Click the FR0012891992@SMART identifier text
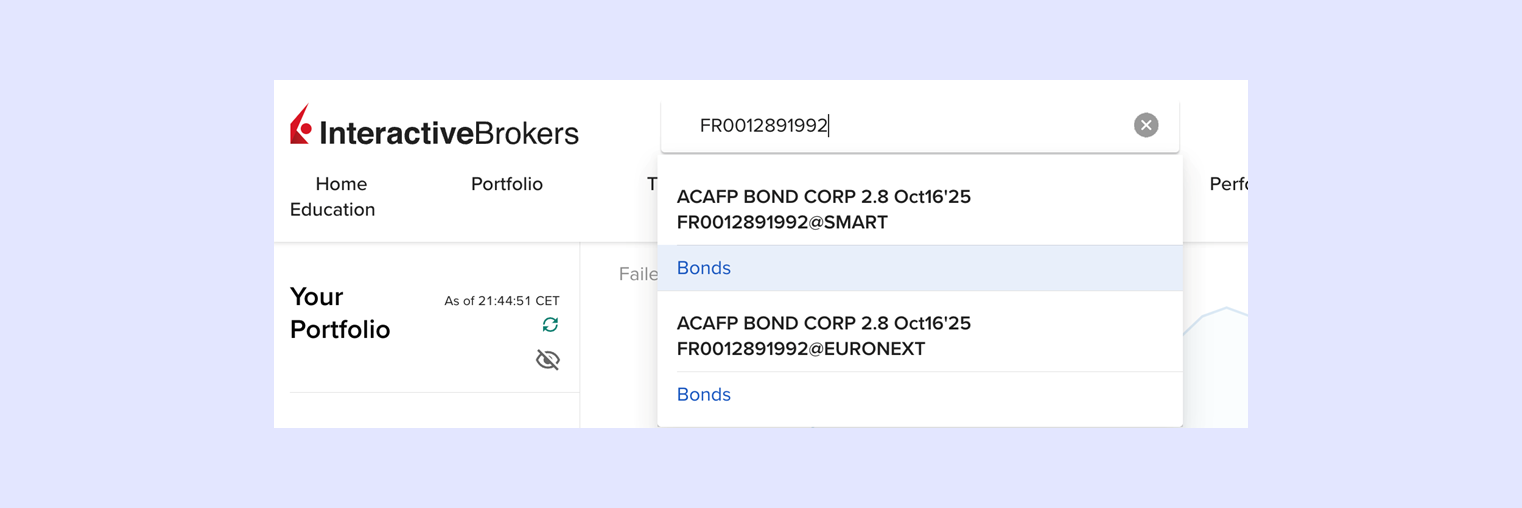 (782, 223)
